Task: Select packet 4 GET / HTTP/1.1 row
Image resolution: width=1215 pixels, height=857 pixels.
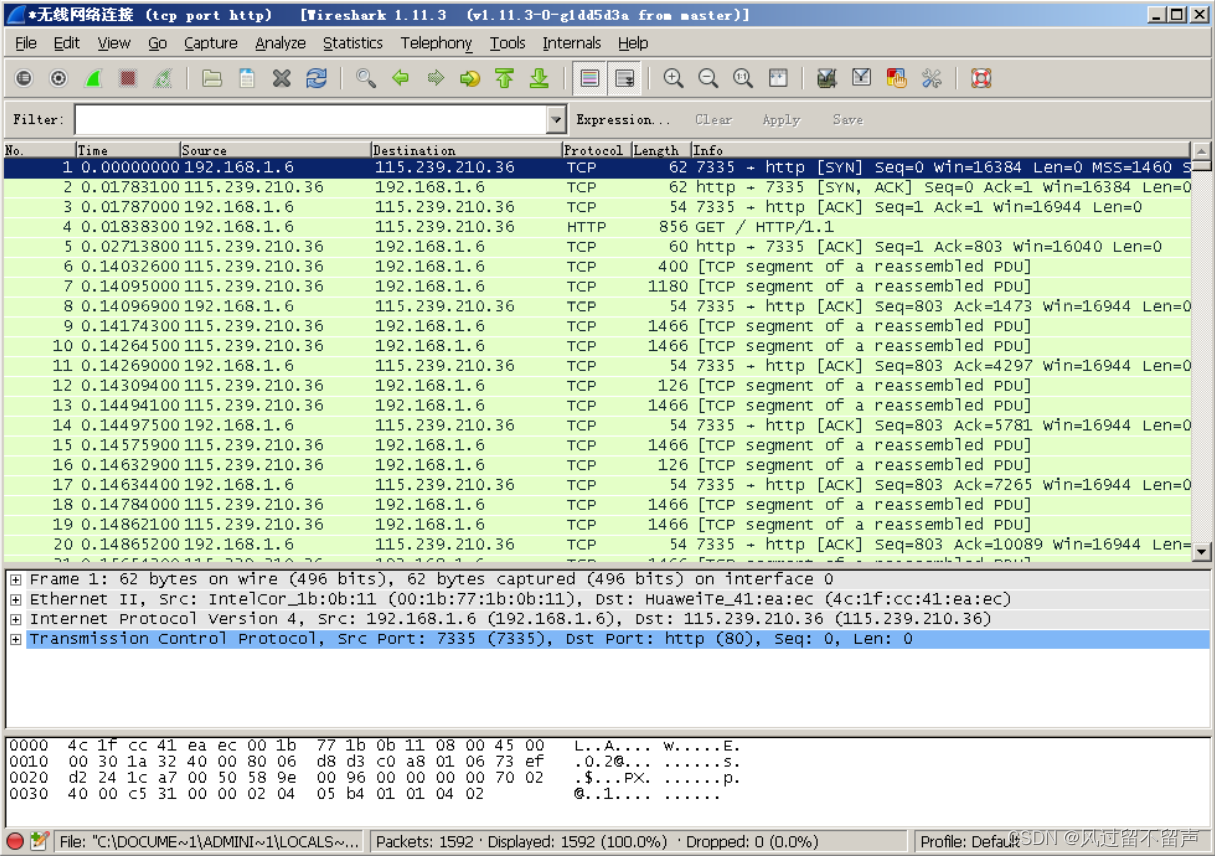Action: [597, 227]
